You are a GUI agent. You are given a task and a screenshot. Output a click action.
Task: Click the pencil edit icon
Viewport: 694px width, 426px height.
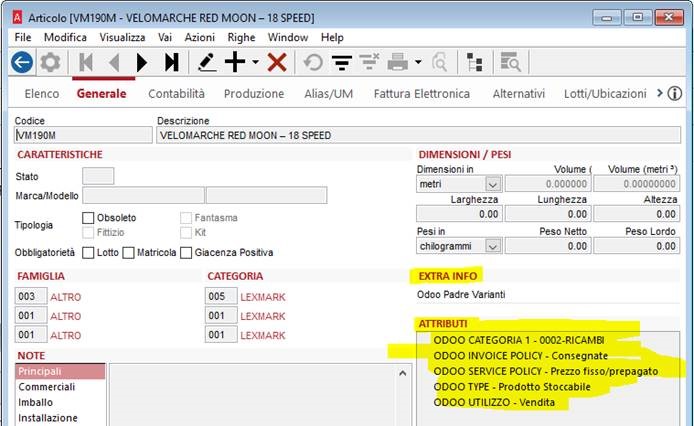pos(207,62)
